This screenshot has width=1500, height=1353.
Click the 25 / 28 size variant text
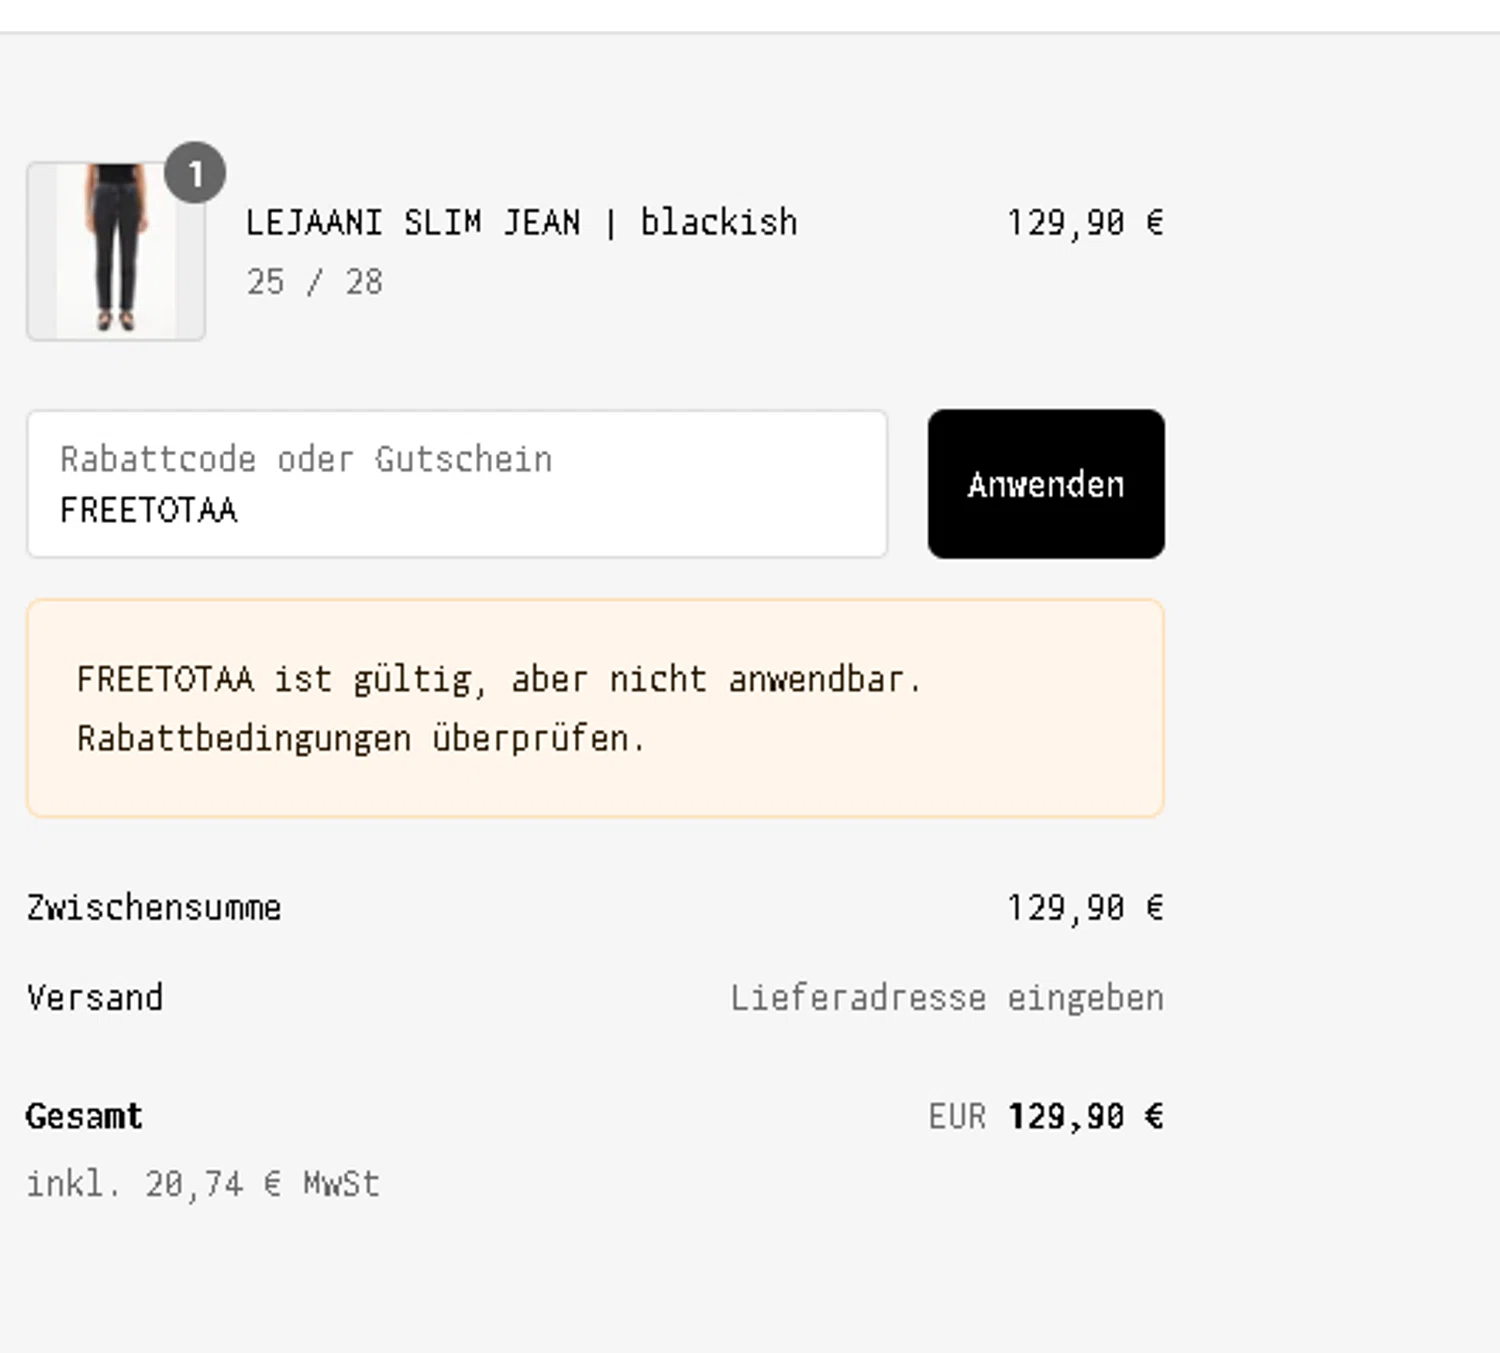[x=314, y=282]
